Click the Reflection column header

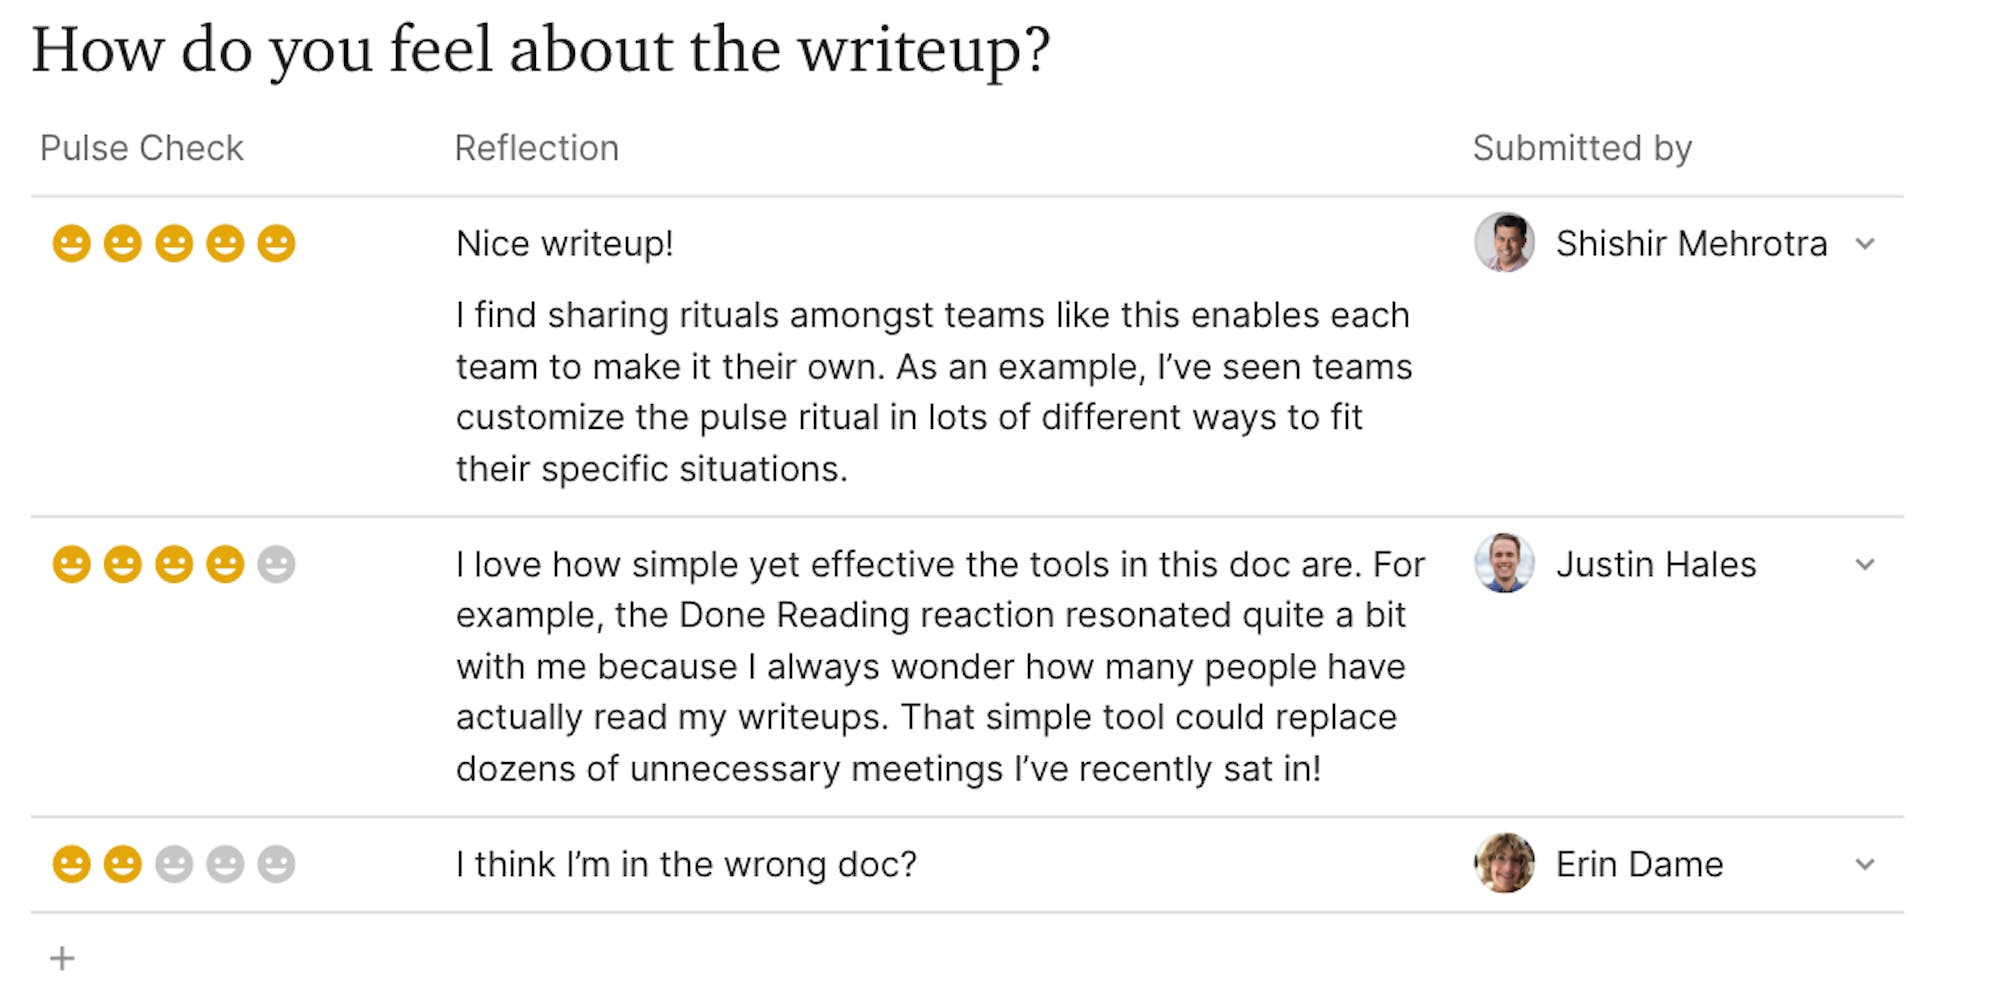[537, 148]
